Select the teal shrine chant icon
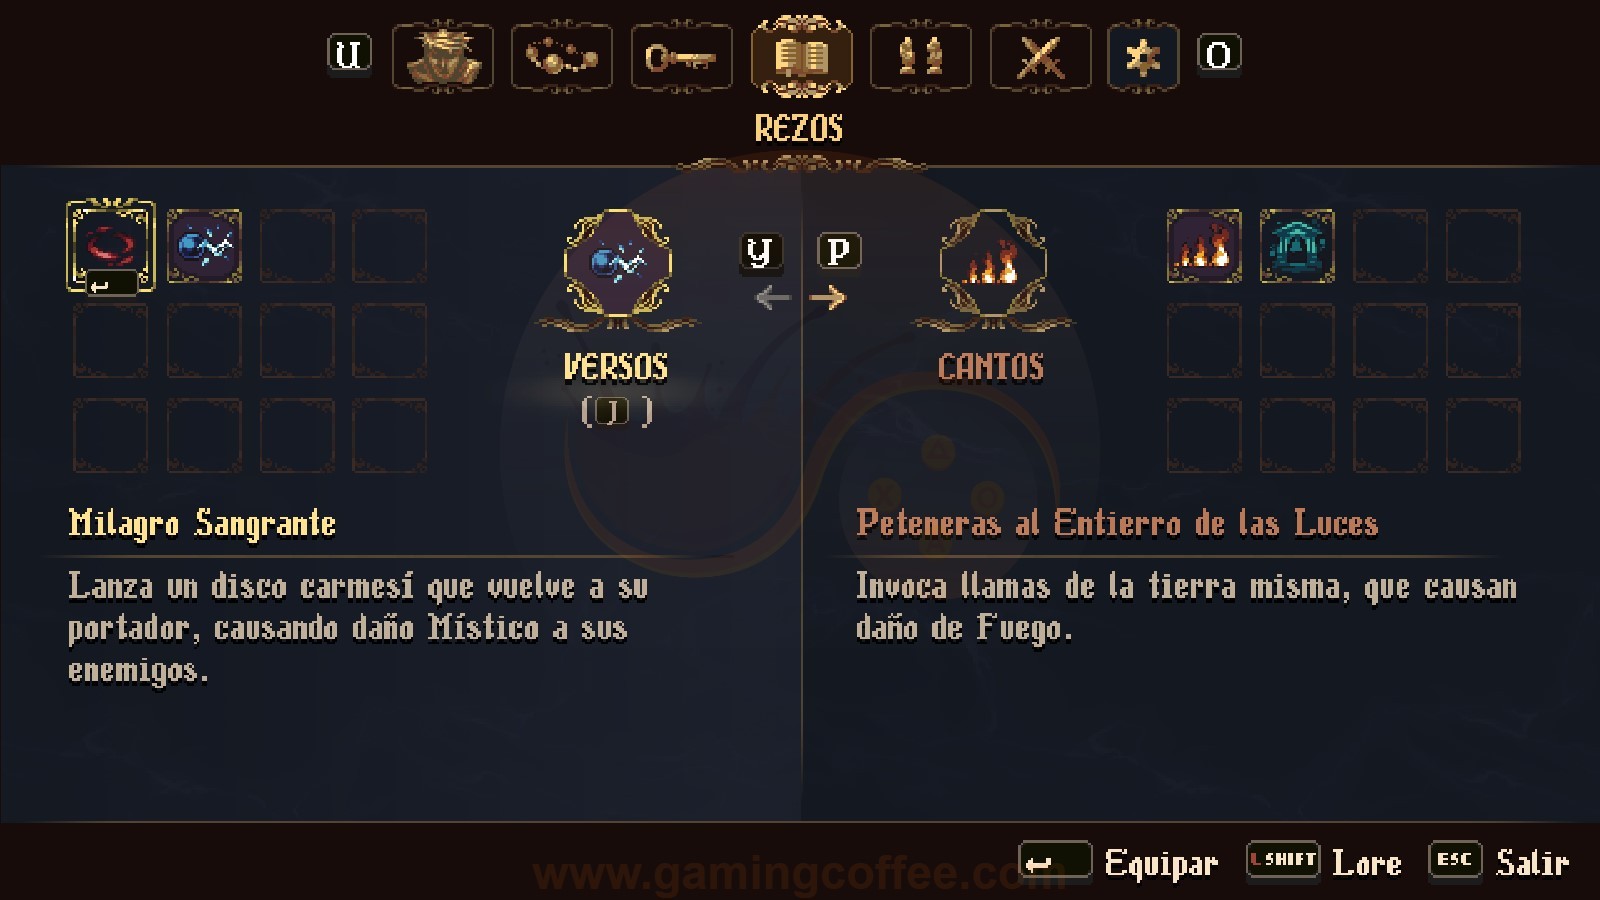 pyautogui.click(x=1297, y=246)
